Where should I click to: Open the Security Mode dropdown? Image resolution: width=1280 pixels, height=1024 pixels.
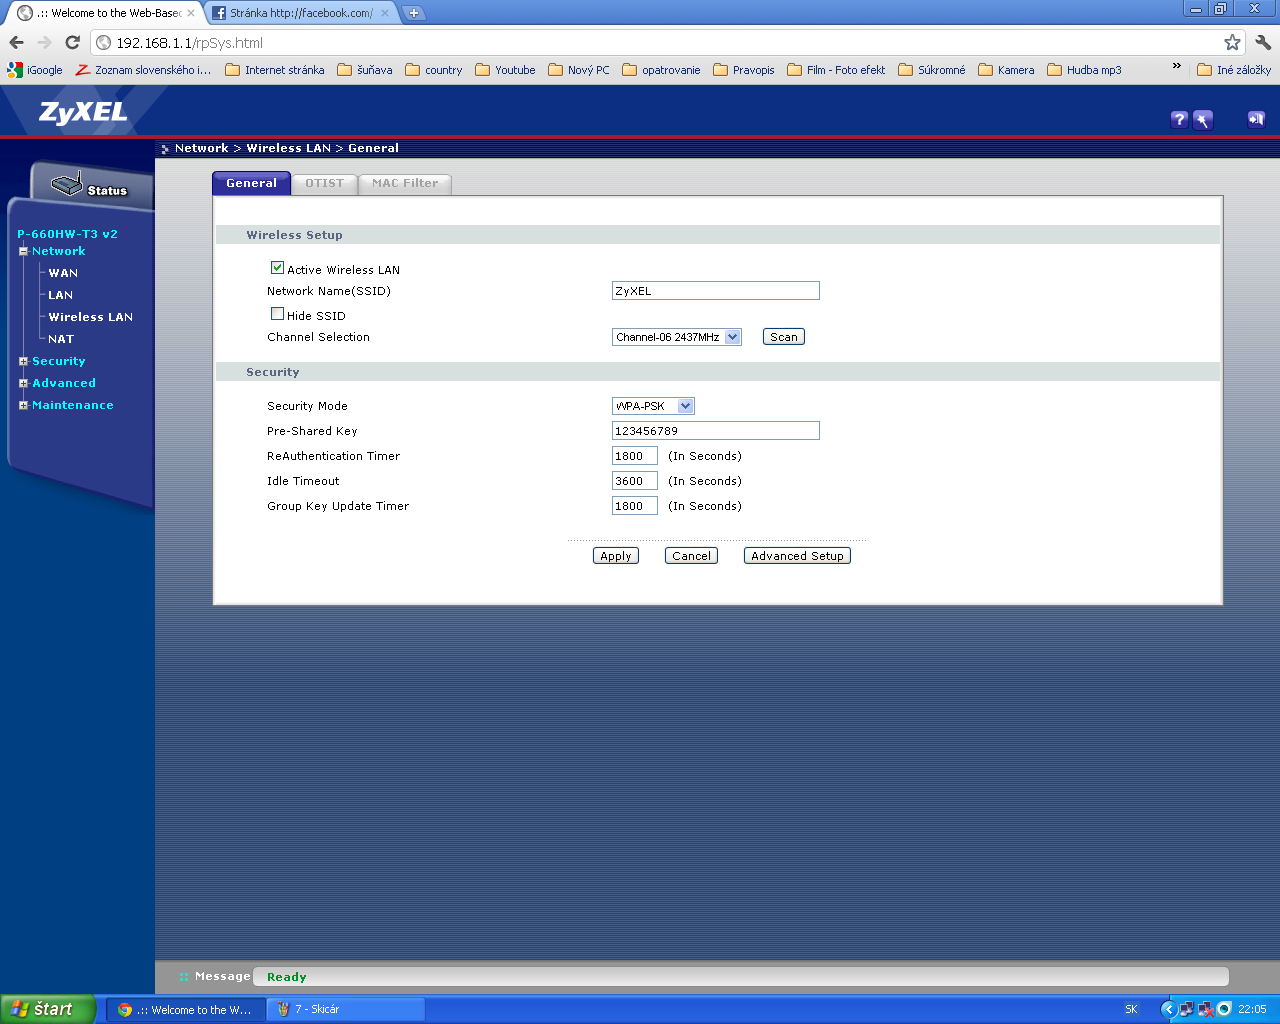pyautogui.click(x=653, y=406)
